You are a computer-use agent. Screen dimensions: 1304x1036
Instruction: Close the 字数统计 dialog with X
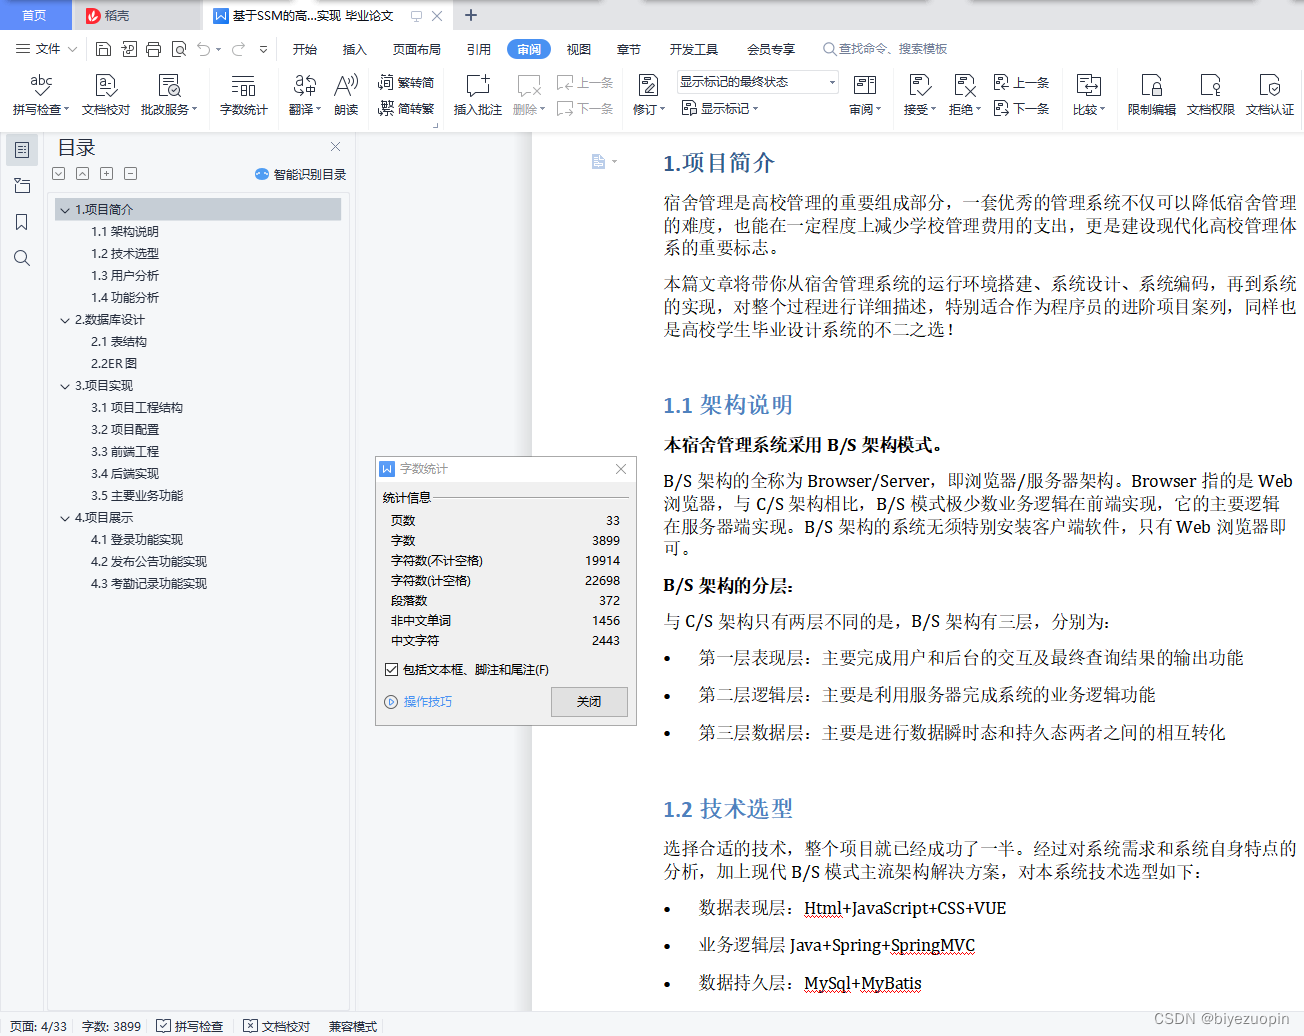621,469
